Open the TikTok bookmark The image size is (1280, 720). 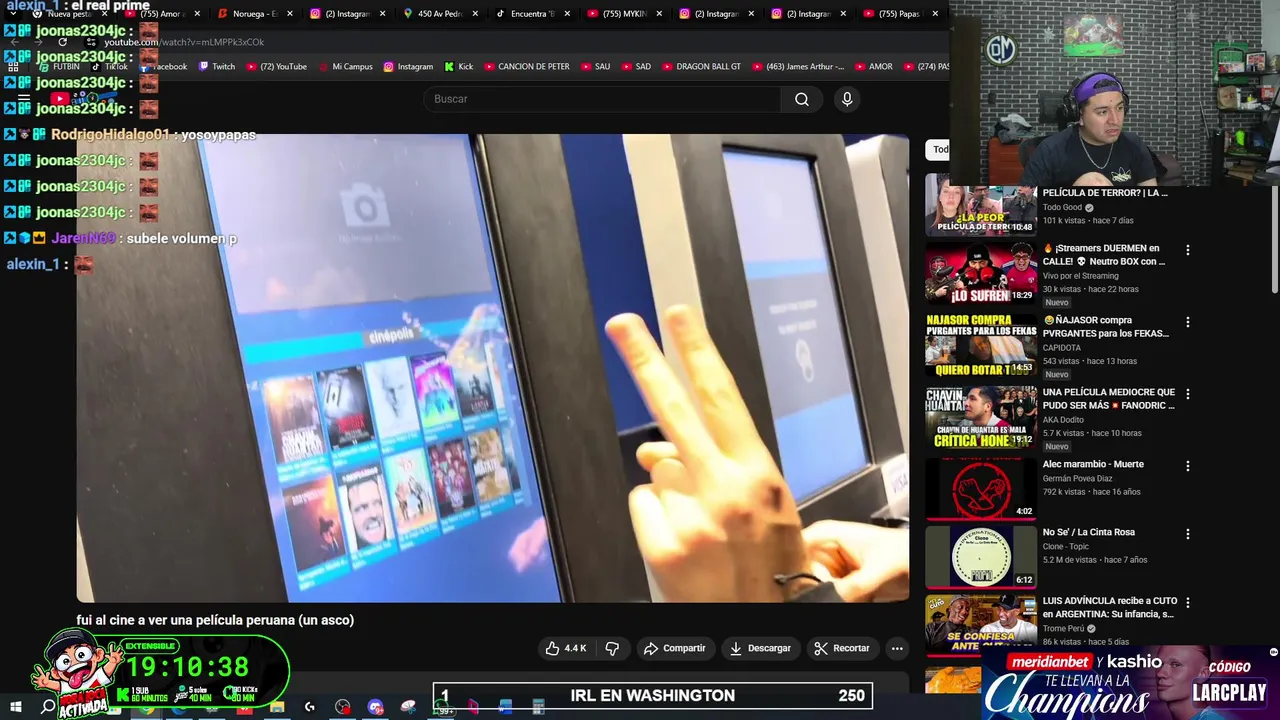(x=110, y=67)
